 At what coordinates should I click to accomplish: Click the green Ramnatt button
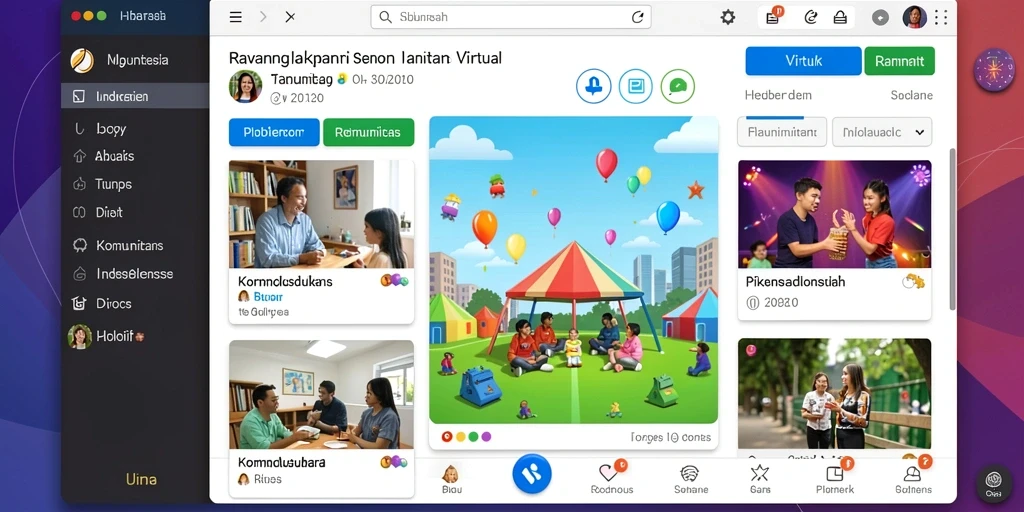point(899,61)
